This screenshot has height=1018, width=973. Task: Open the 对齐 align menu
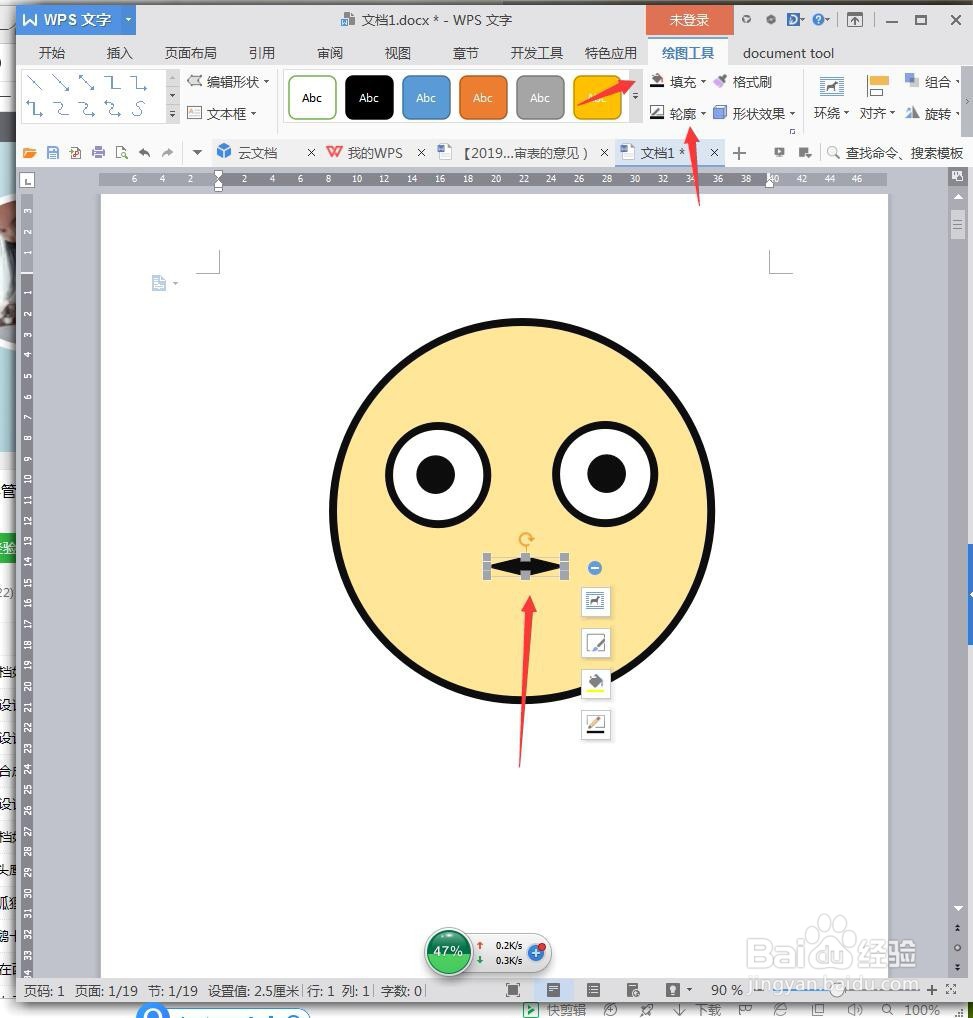click(x=877, y=99)
